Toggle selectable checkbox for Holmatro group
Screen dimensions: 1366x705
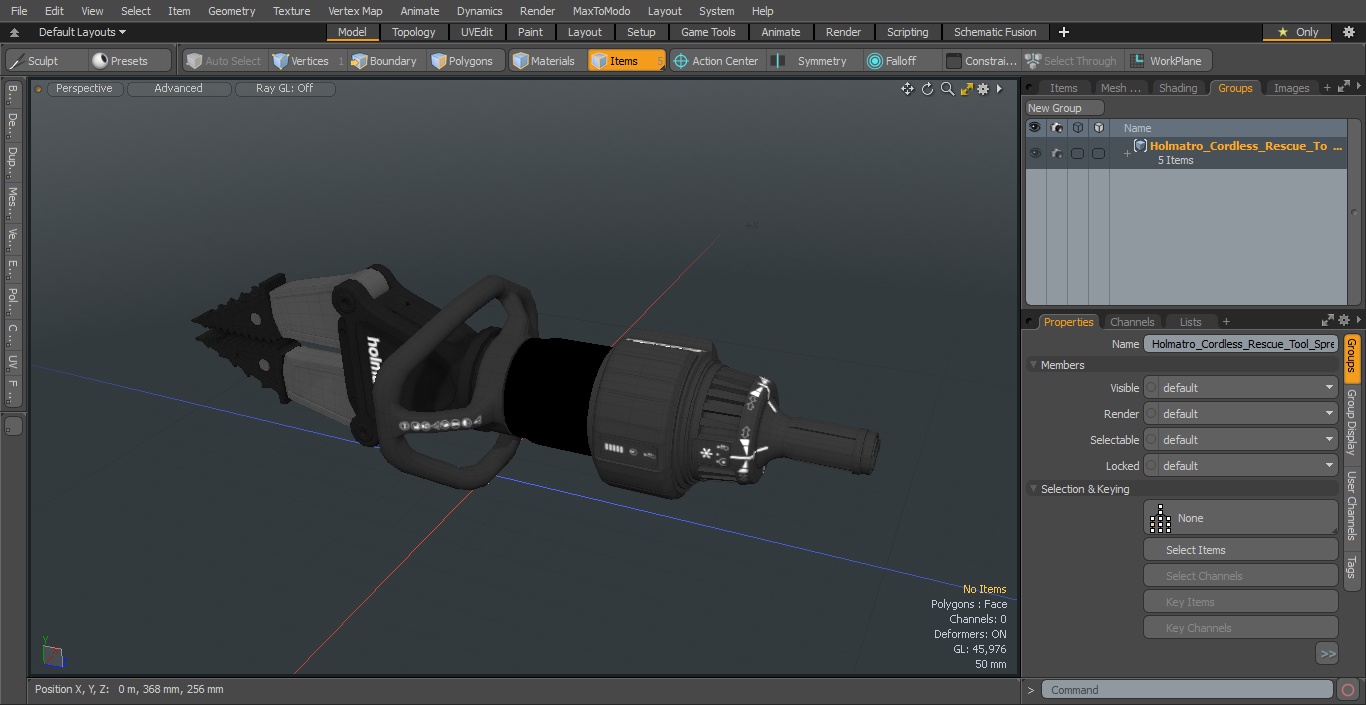tap(1077, 153)
